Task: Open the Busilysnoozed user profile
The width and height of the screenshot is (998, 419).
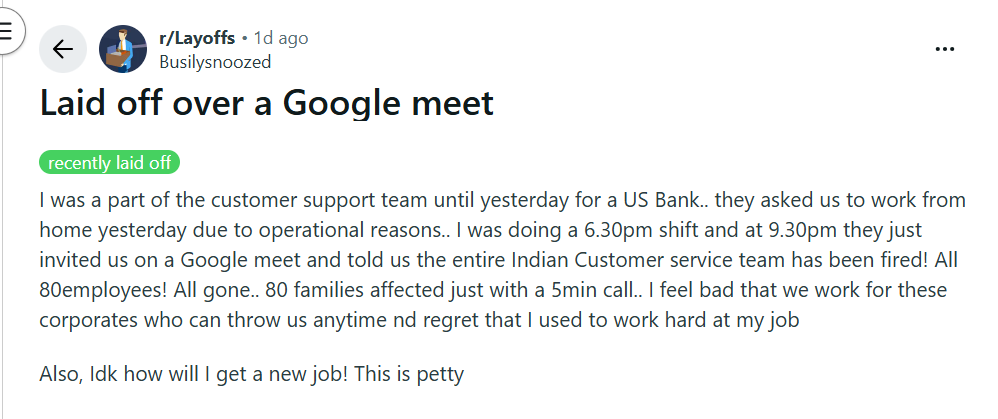Action: [x=215, y=62]
